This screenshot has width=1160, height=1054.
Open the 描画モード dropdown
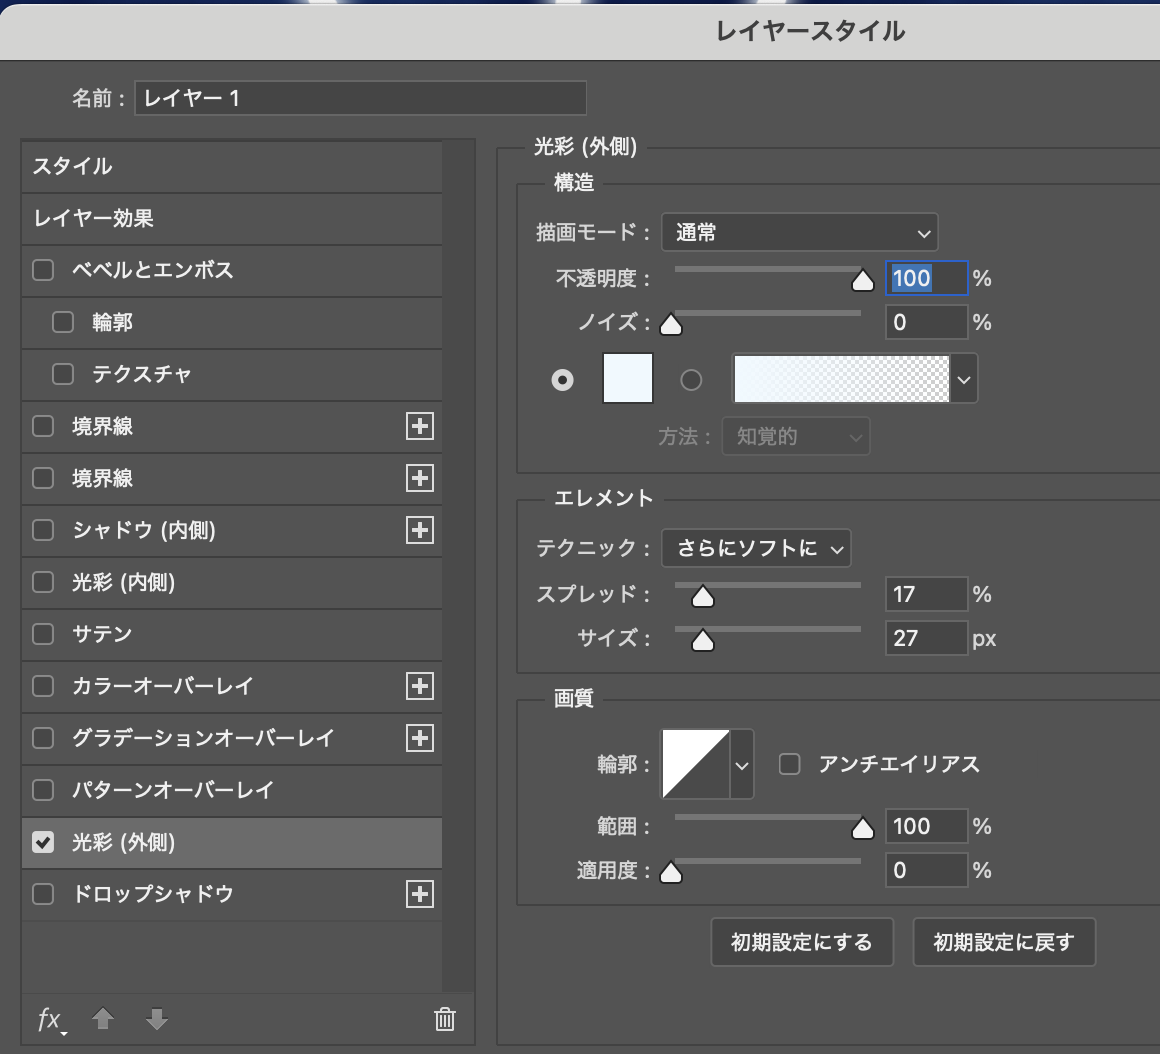(799, 233)
